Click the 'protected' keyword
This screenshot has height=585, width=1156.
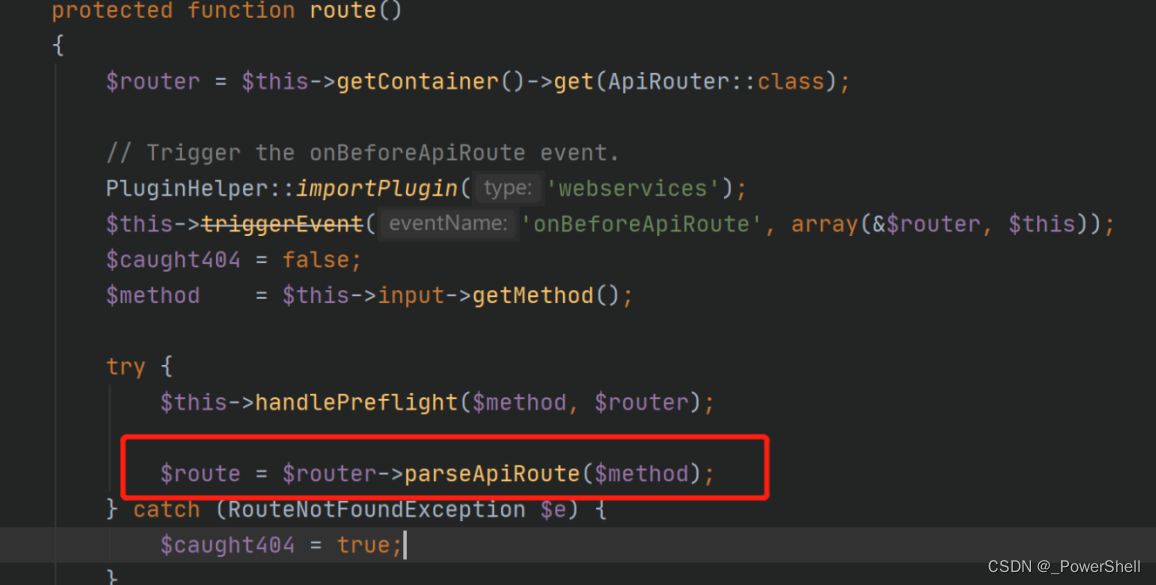pos(113,10)
